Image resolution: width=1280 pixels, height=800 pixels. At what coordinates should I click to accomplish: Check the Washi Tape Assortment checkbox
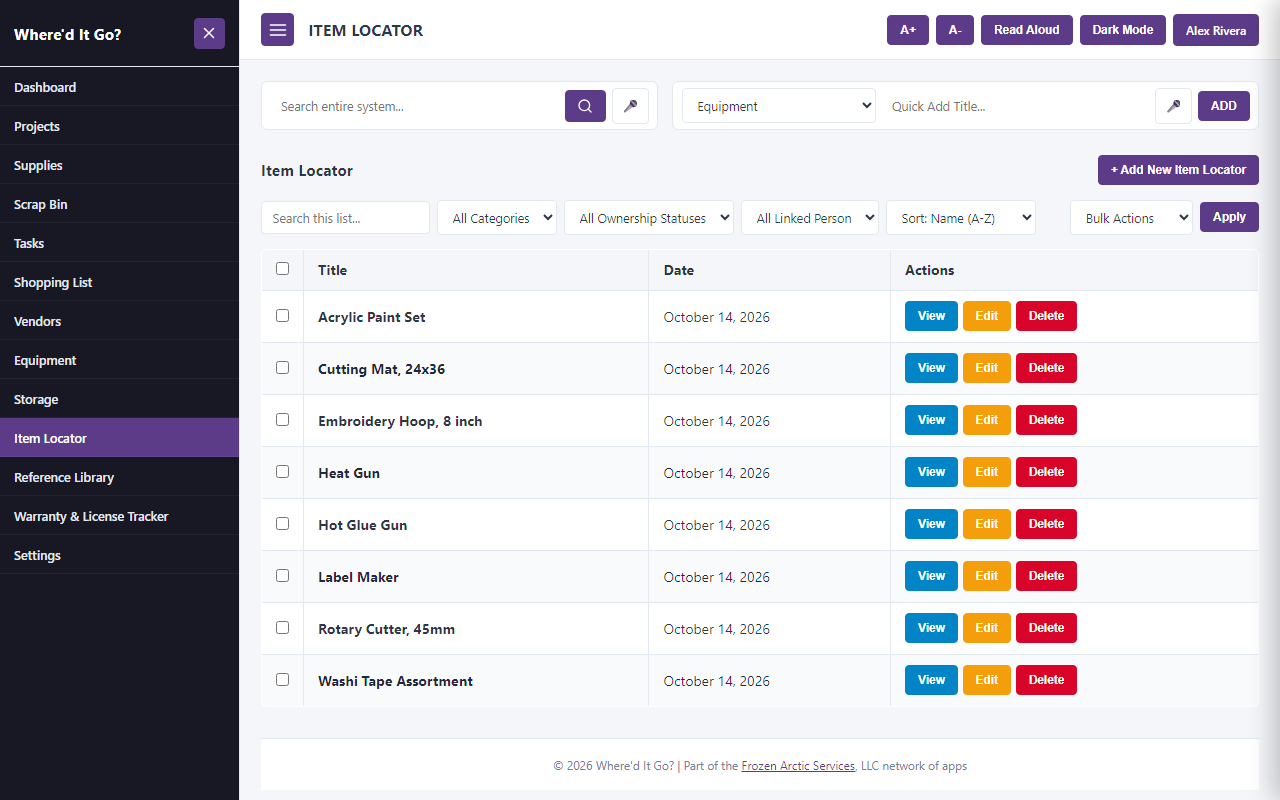coord(282,680)
